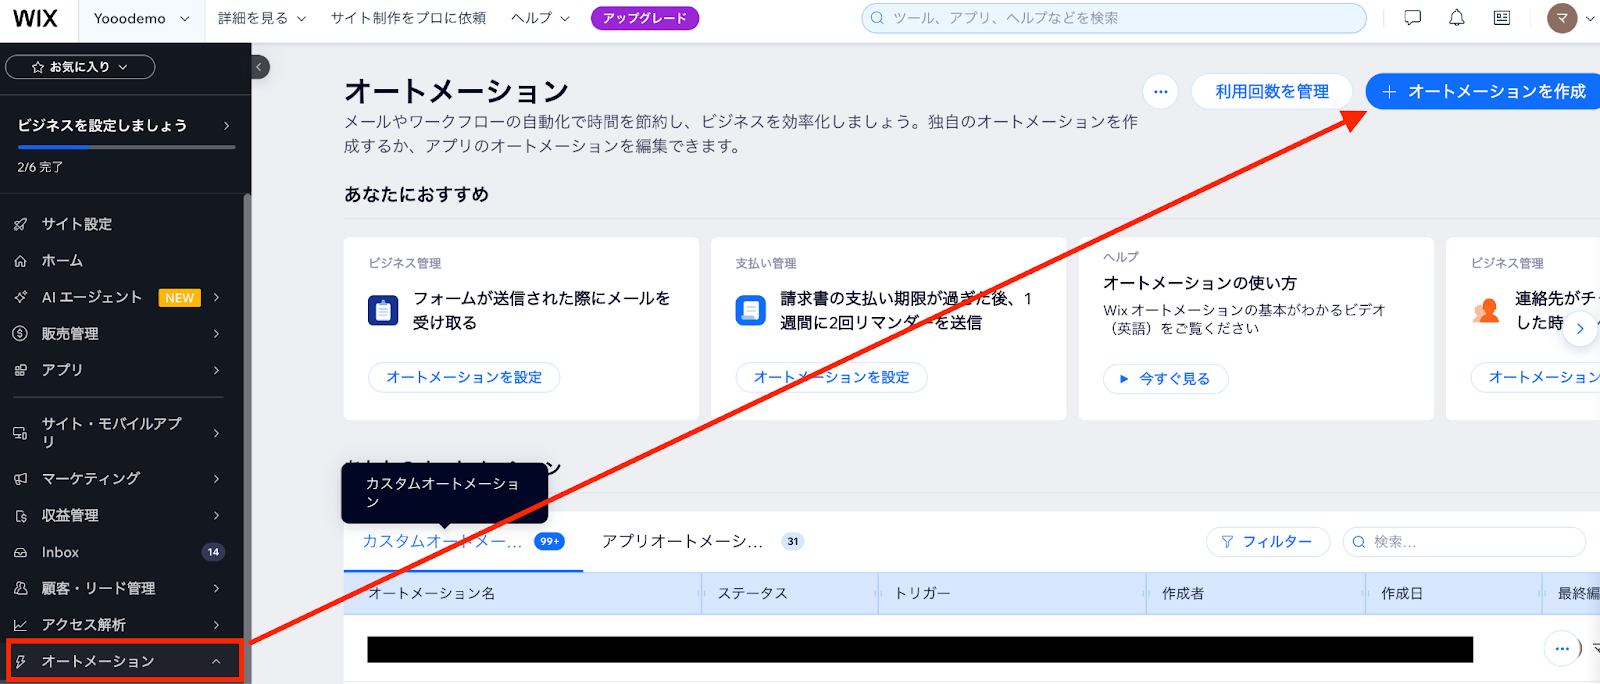1600x684 pixels.
Task: Open the ヘルプ menu in top bar
Action: [x=540, y=18]
